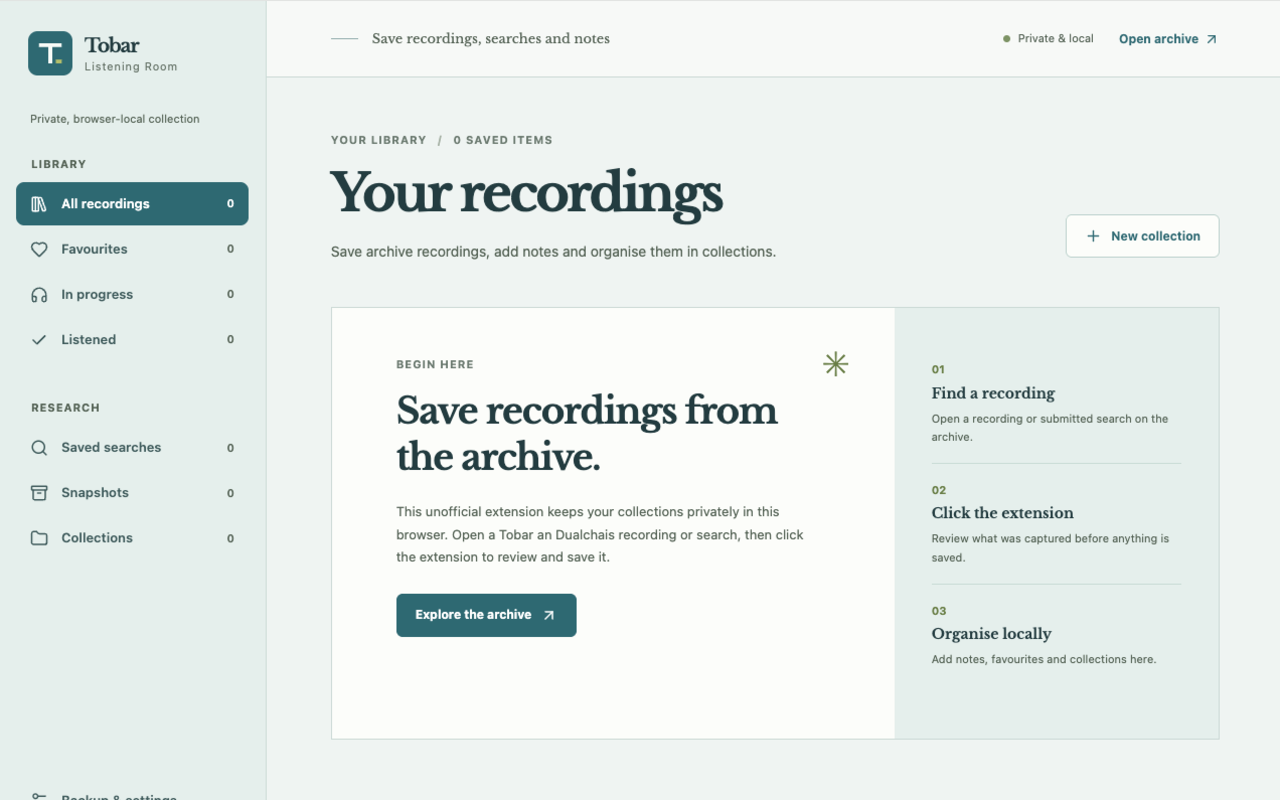This screenshot has width=1280, height=800.
Task: Open Saved searches
Action: tap(132, 448)
